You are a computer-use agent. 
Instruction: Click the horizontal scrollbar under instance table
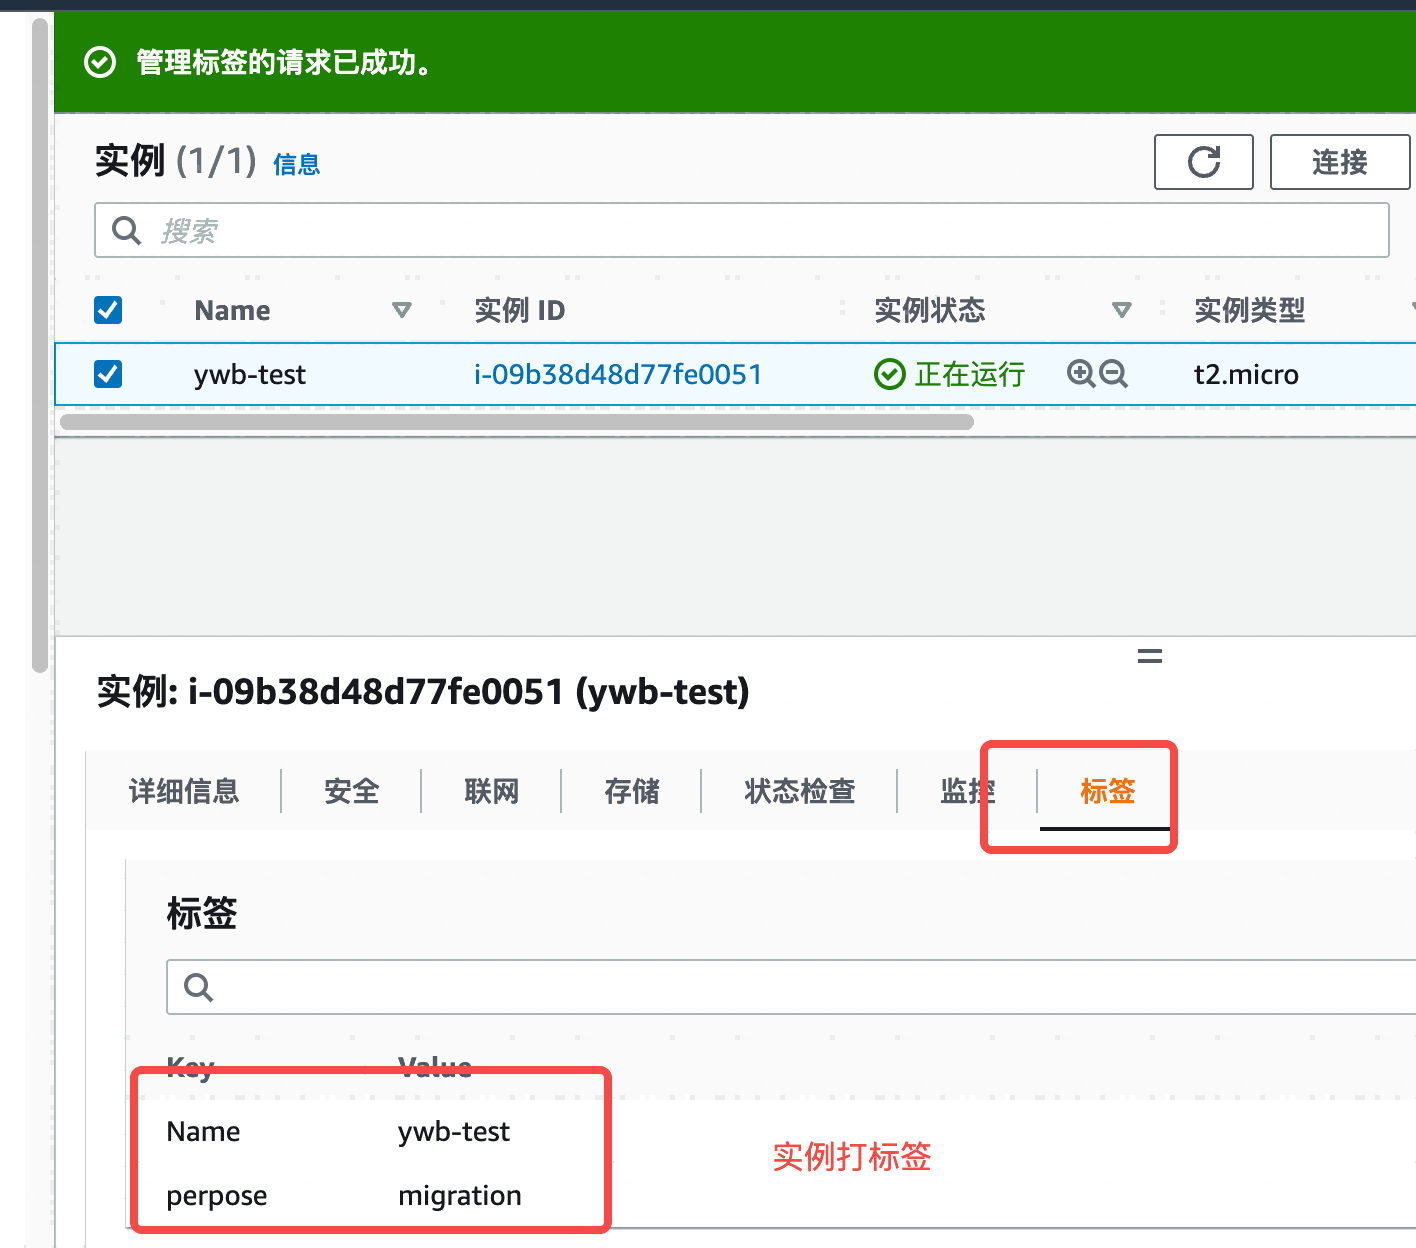point(517,422)
